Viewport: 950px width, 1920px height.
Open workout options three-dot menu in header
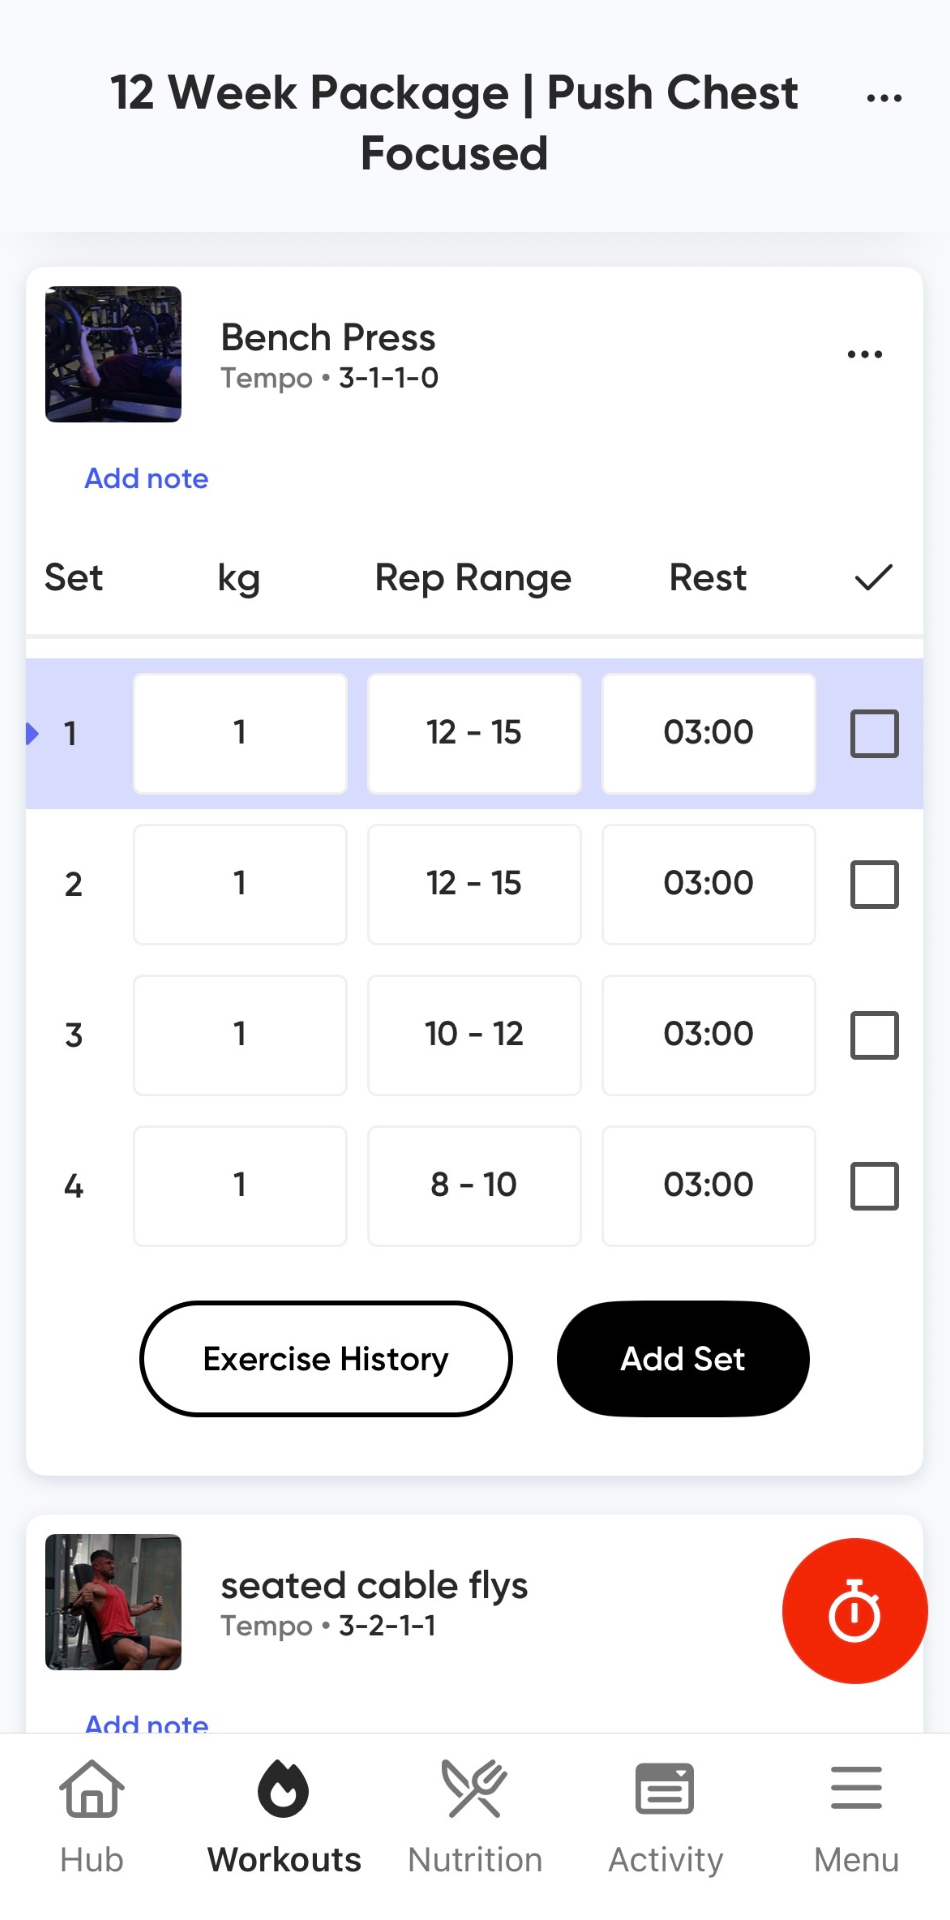884,98
